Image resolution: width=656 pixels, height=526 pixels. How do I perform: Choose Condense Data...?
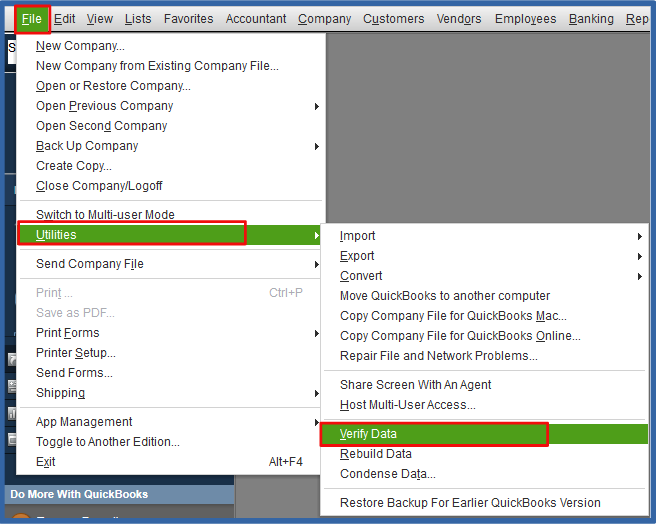click(484, 475)
